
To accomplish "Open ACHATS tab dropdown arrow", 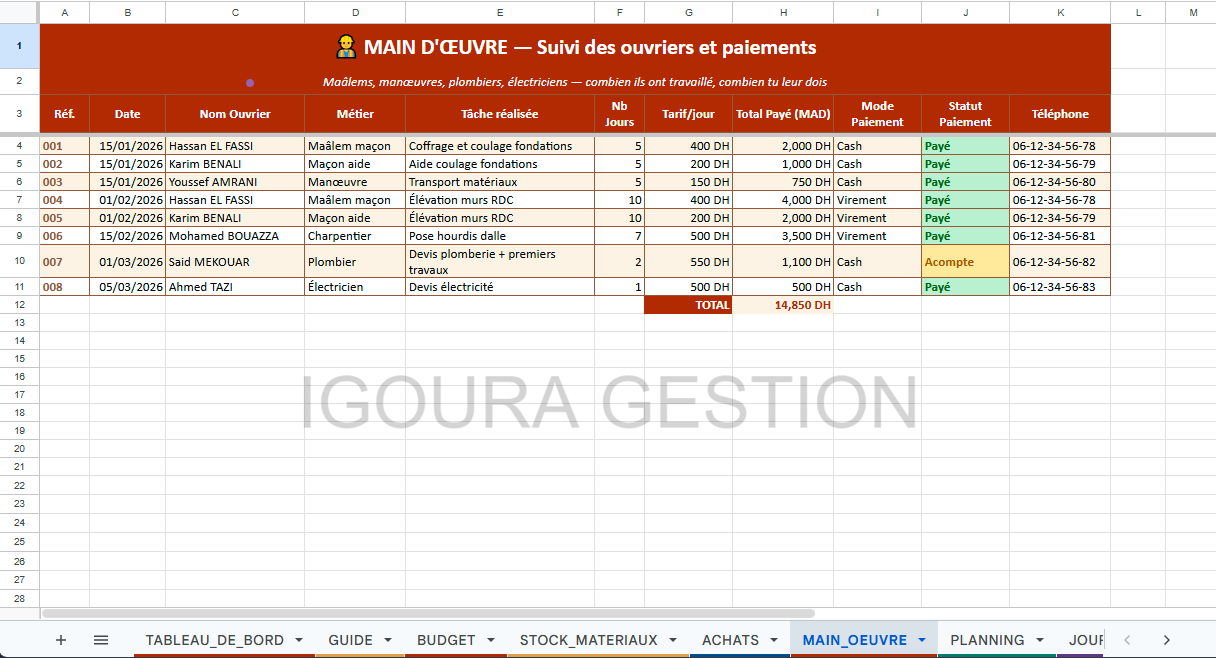I will click(773, 640).
